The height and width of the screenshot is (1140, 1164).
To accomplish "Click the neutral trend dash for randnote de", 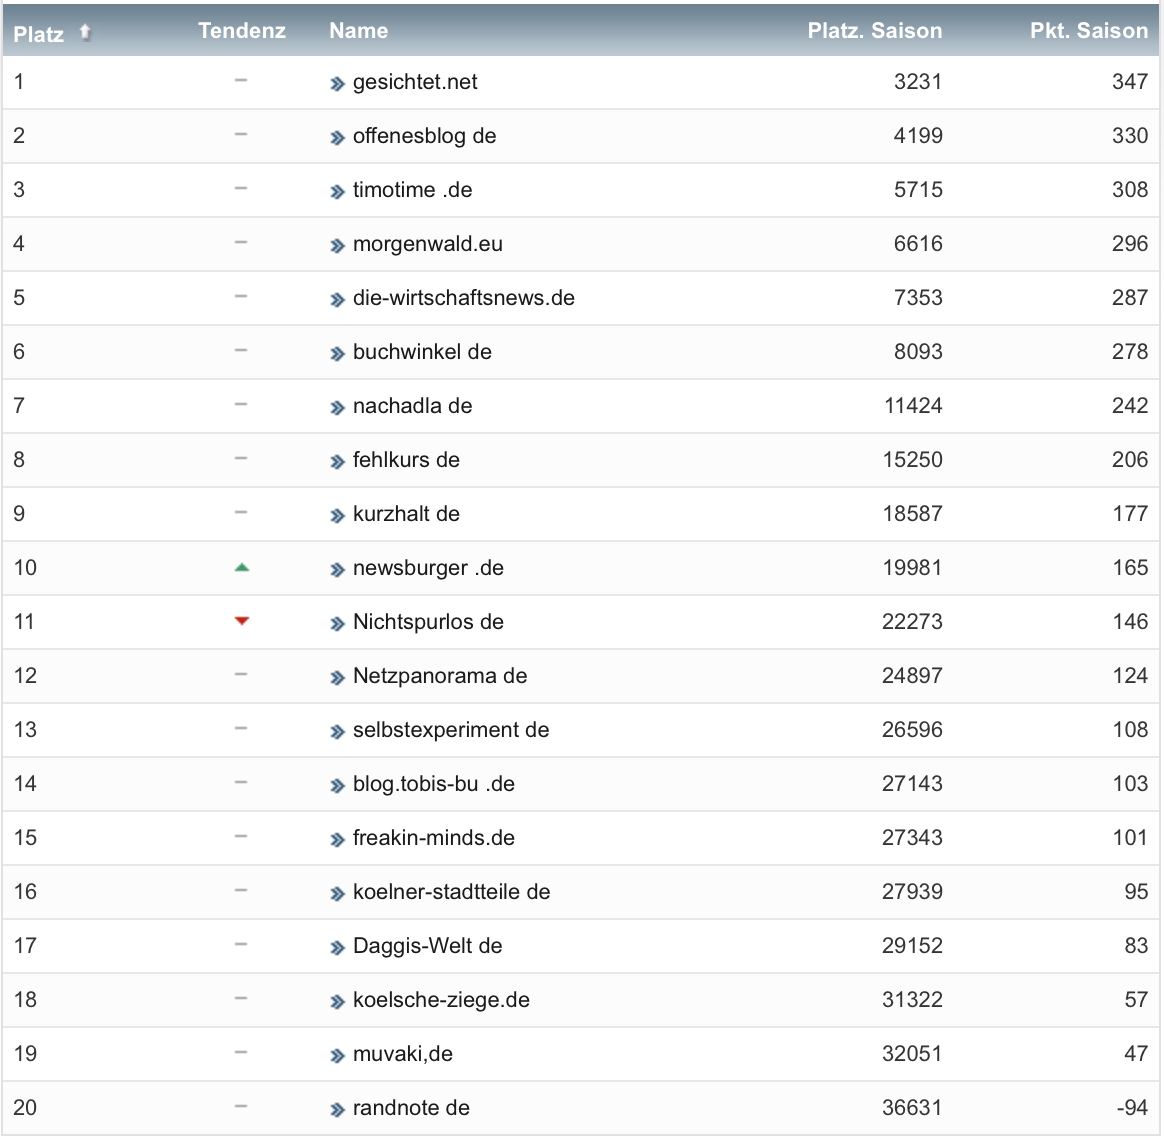I will click(241, 1107).
